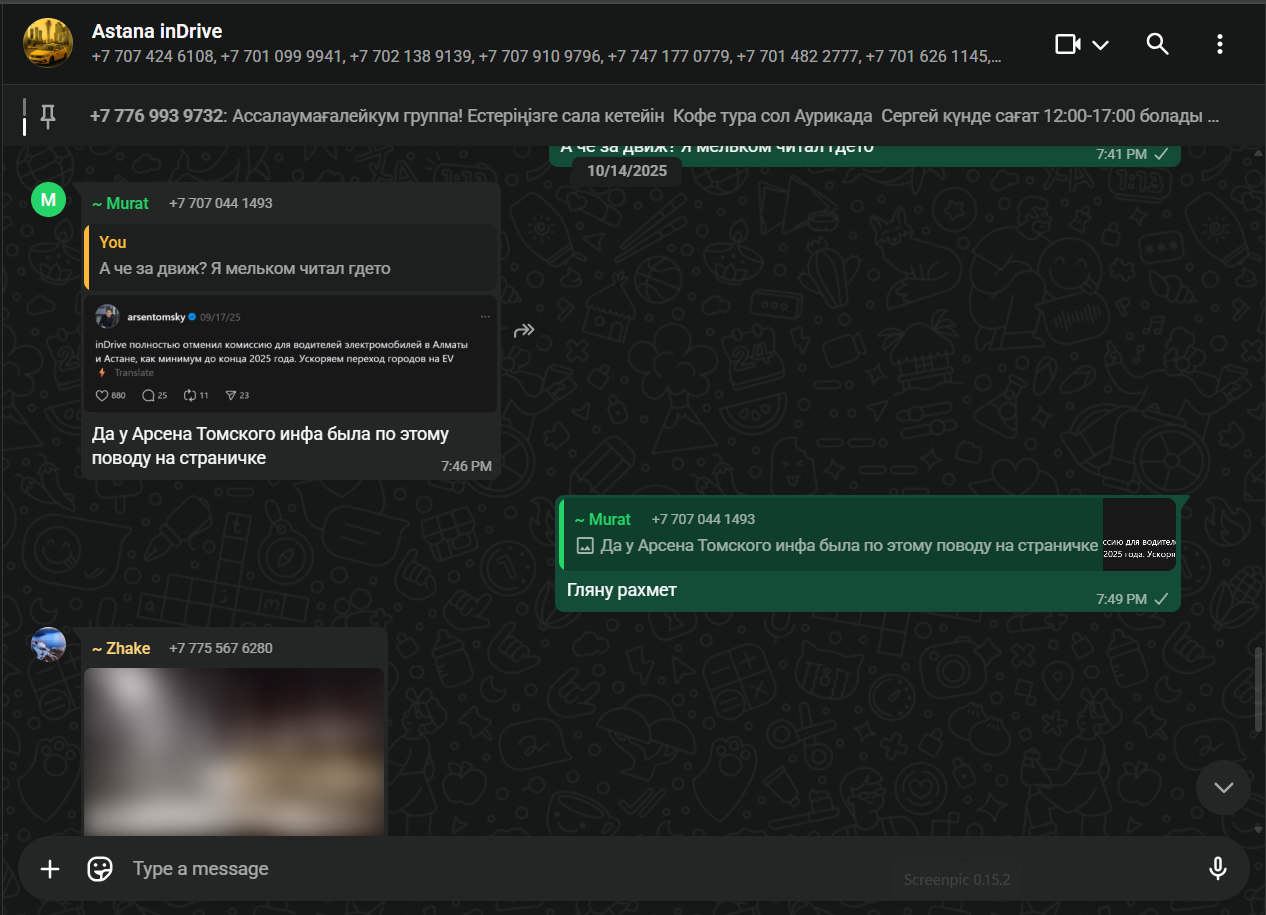Screen dimensions: 1266x915
Task: Open the pinned message from +7 776 993 9732
Action: (x=654, y=116)
